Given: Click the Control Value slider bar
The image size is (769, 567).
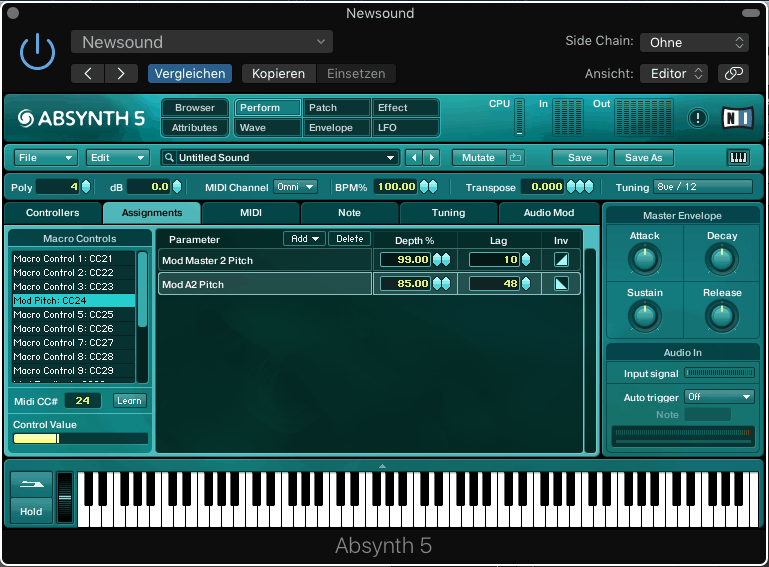Looking at the screenshot, I should [80, 438].
